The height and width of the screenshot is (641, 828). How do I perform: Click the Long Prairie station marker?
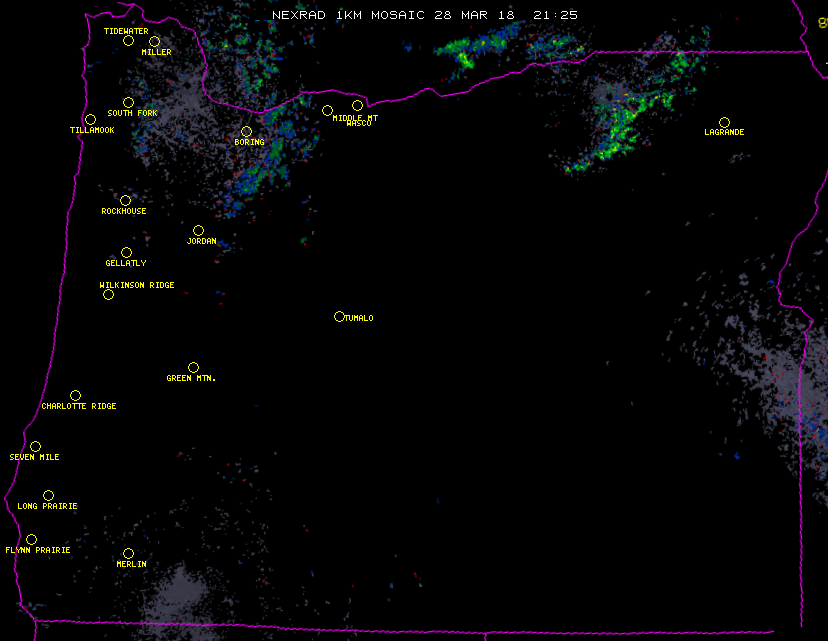(x=49, y=496)
